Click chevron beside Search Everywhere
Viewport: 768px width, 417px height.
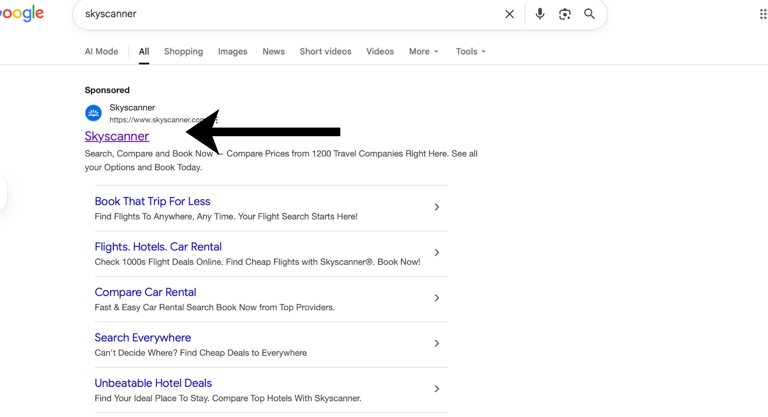coord(436,343)
